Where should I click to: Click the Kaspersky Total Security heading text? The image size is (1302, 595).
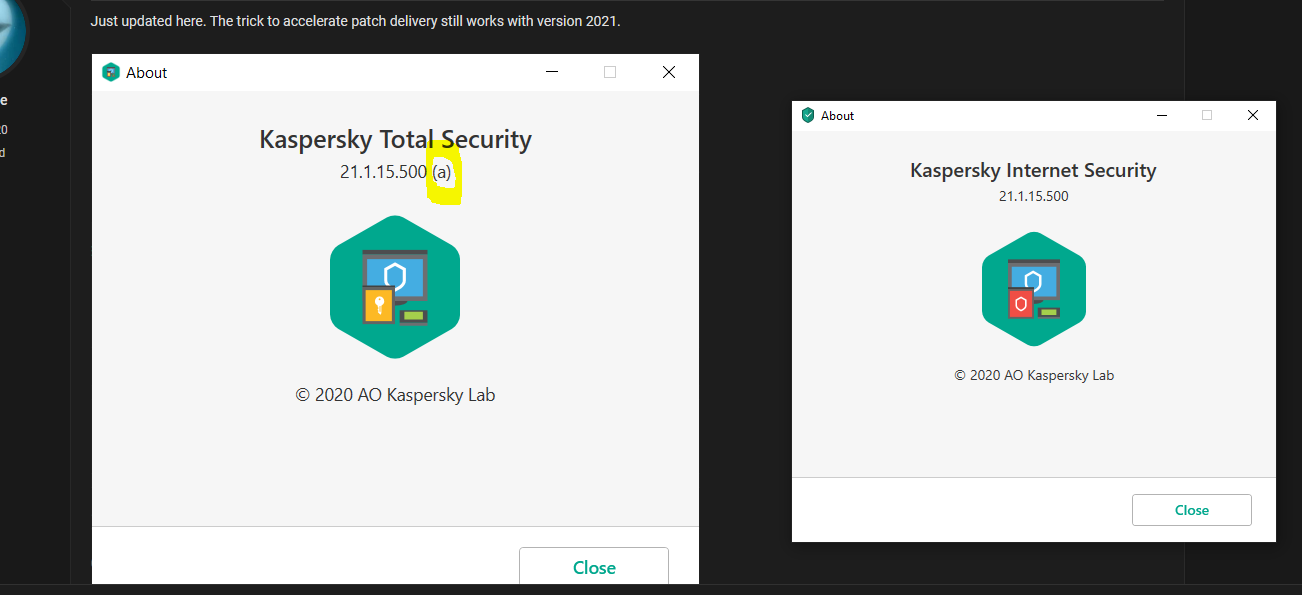(x=395, y=139)
